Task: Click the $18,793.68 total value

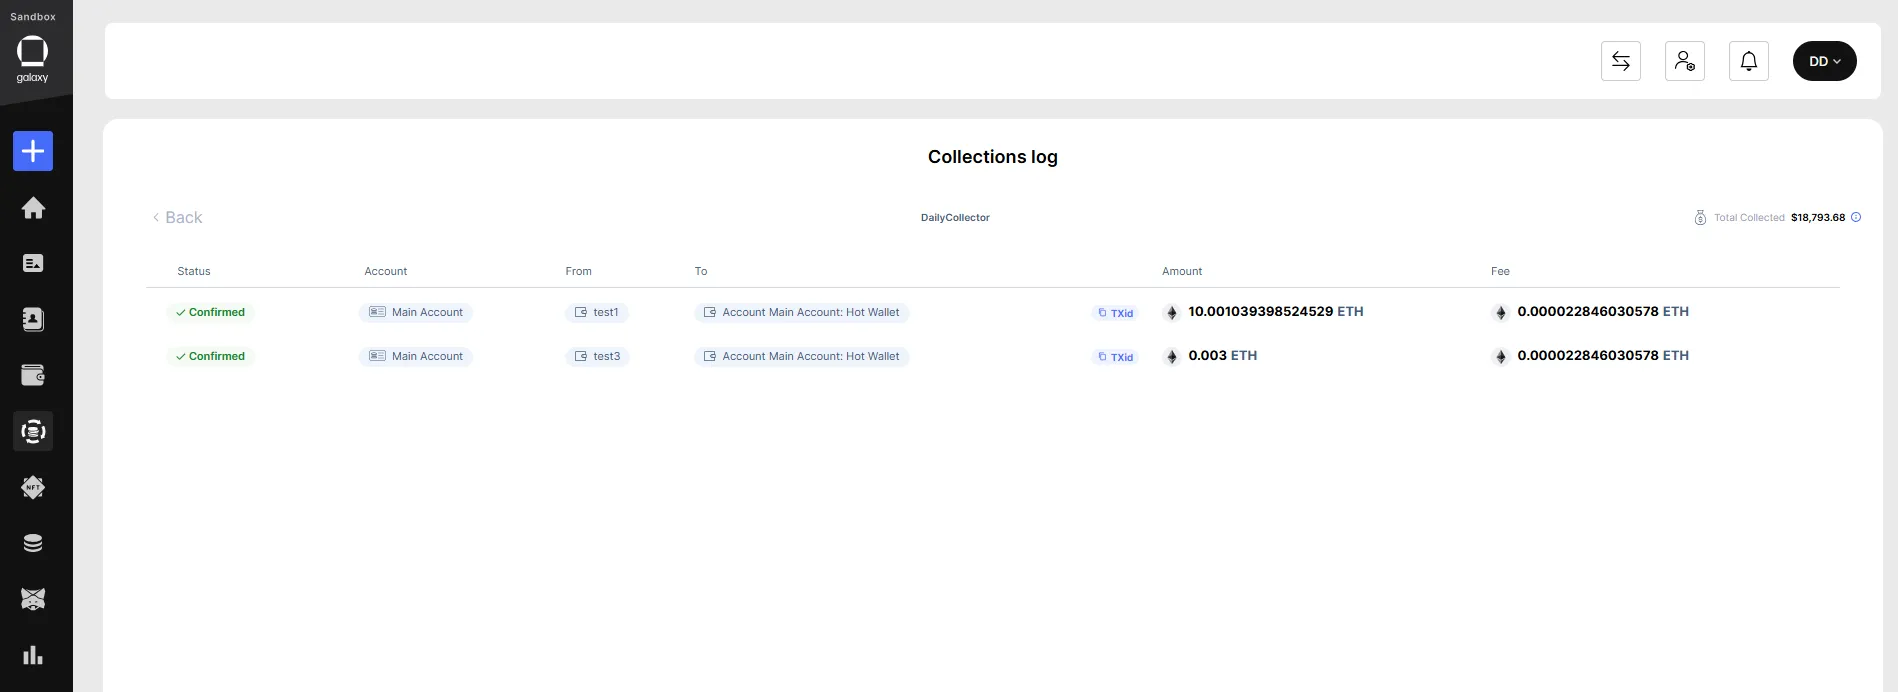Action: click(x=1818, y=217)
